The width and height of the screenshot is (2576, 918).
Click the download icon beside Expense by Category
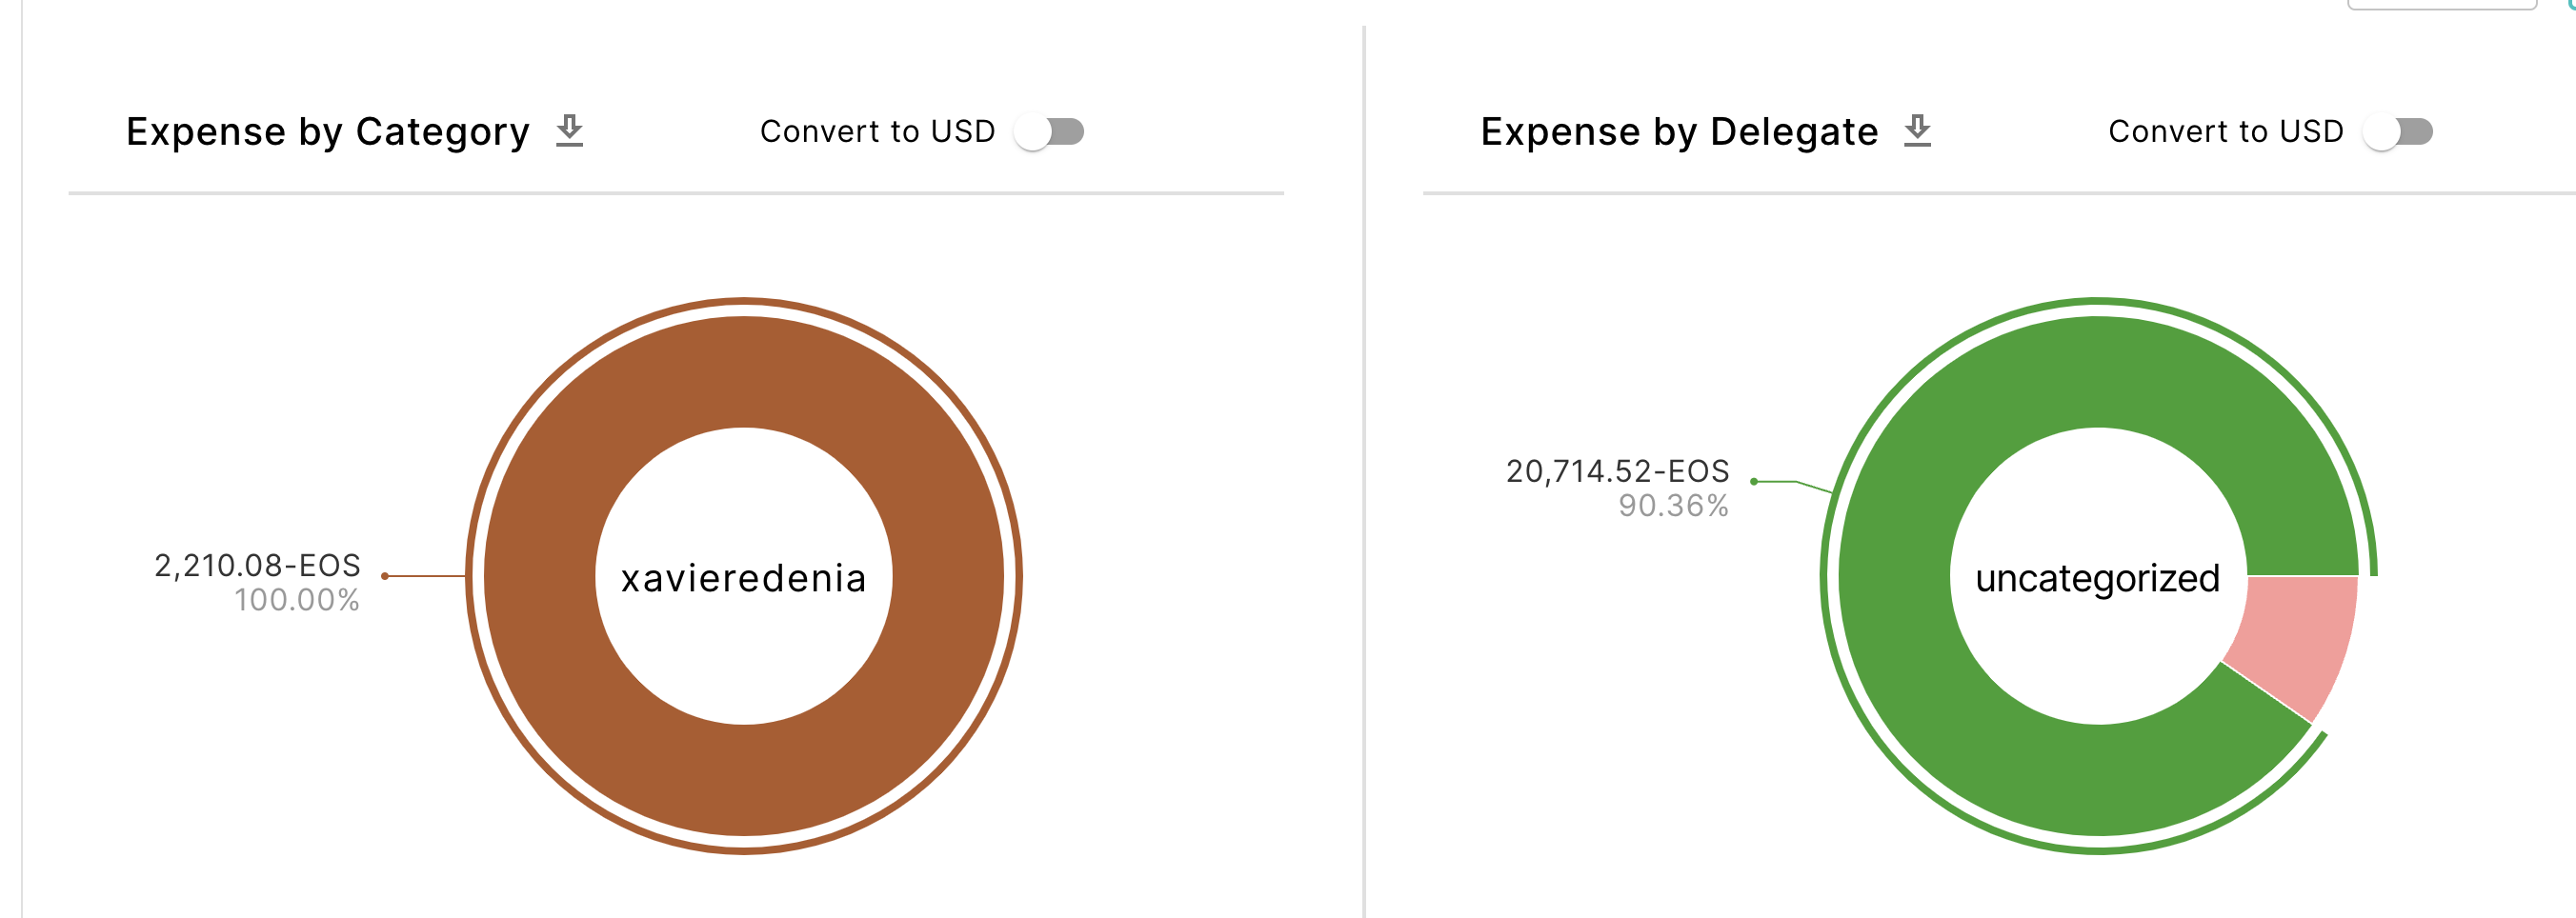click(x=570, y=129)
